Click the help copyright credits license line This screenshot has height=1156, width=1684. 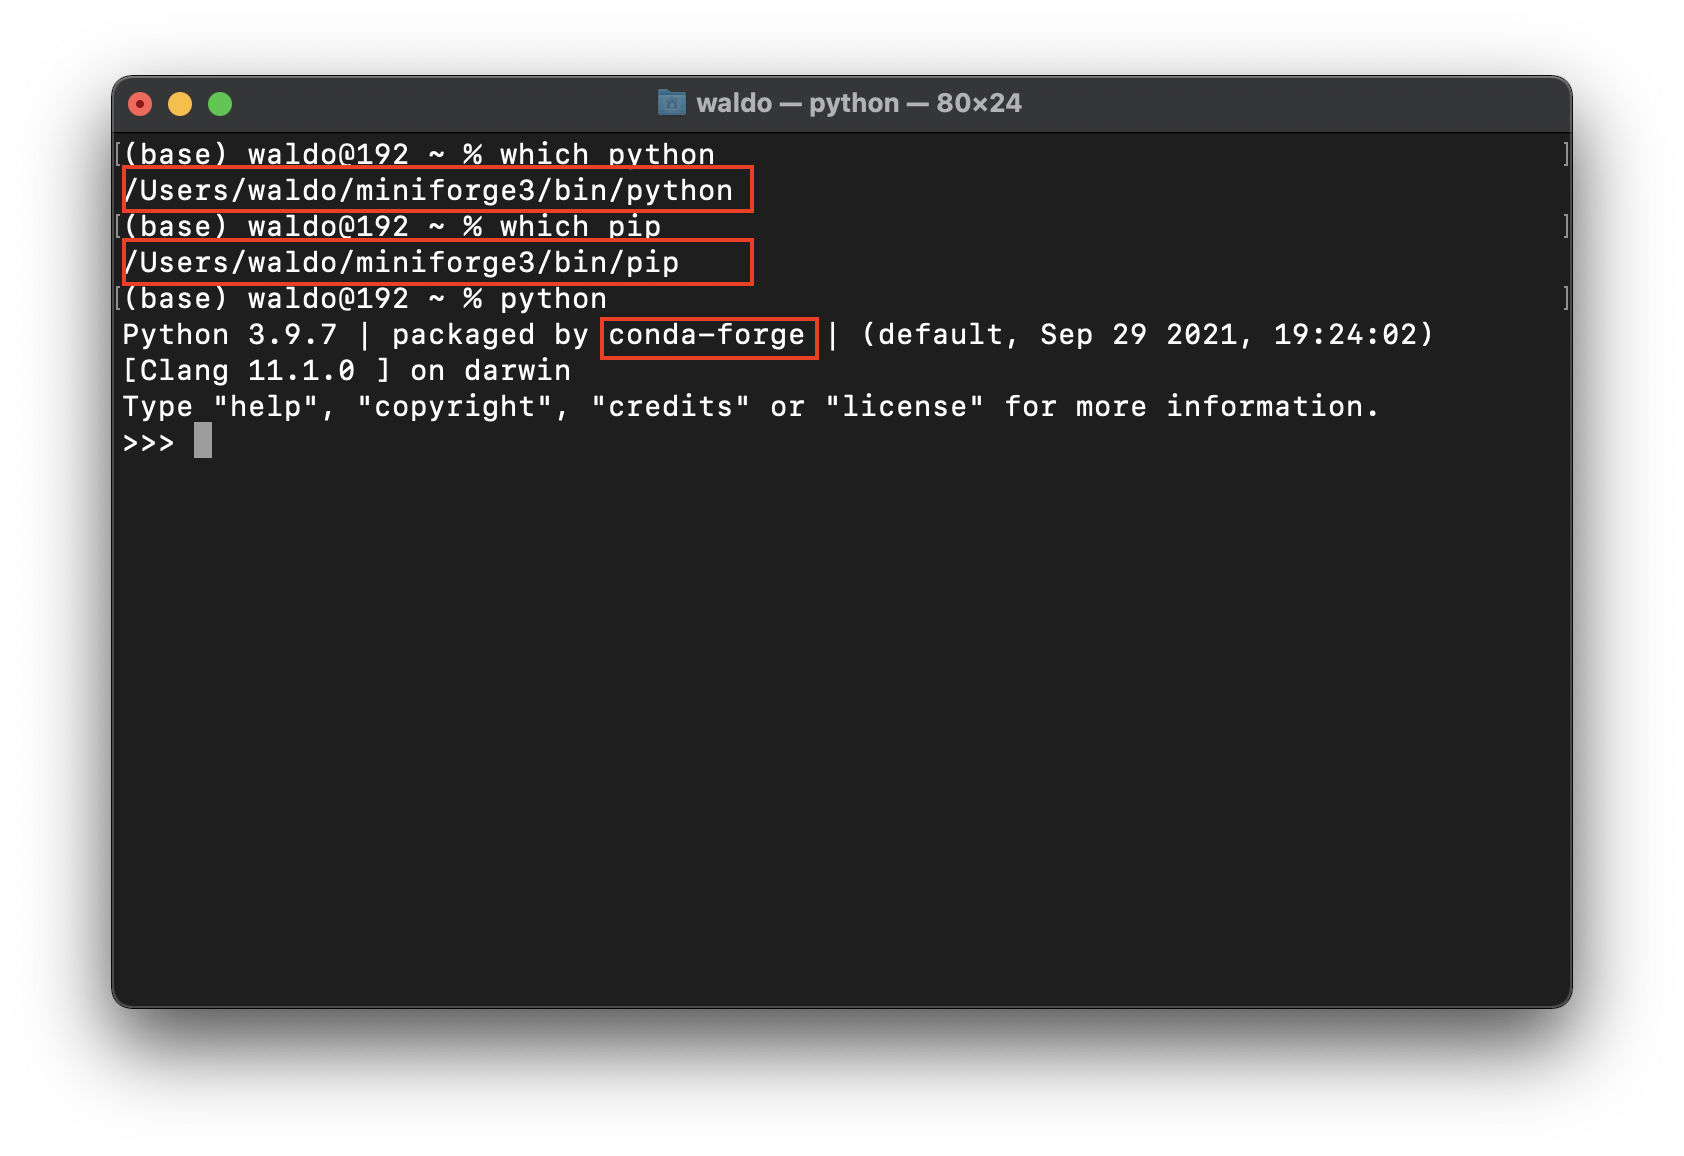750,405
